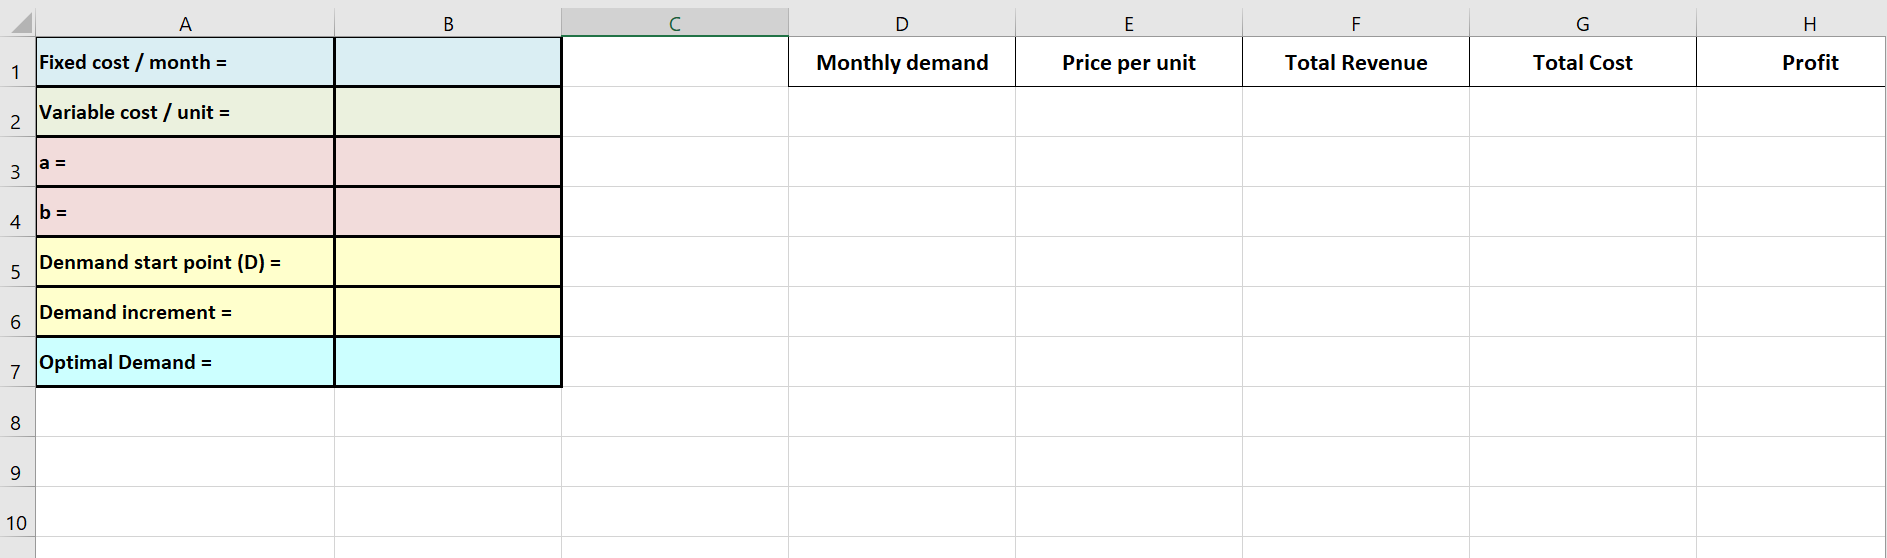This screenshot has width=1887, height=558.
Task: Click the 'b =' label cell
Action: coord(185,212)
